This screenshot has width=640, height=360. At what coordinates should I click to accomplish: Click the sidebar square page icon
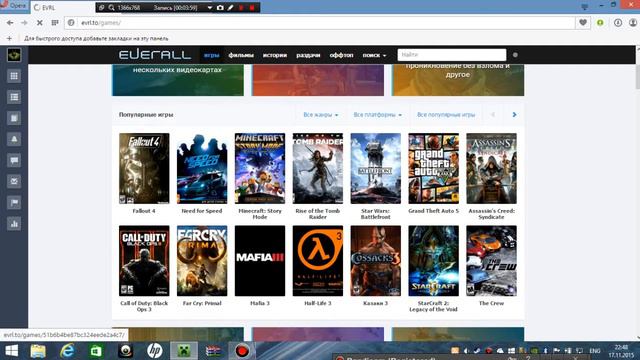point(14,118)
